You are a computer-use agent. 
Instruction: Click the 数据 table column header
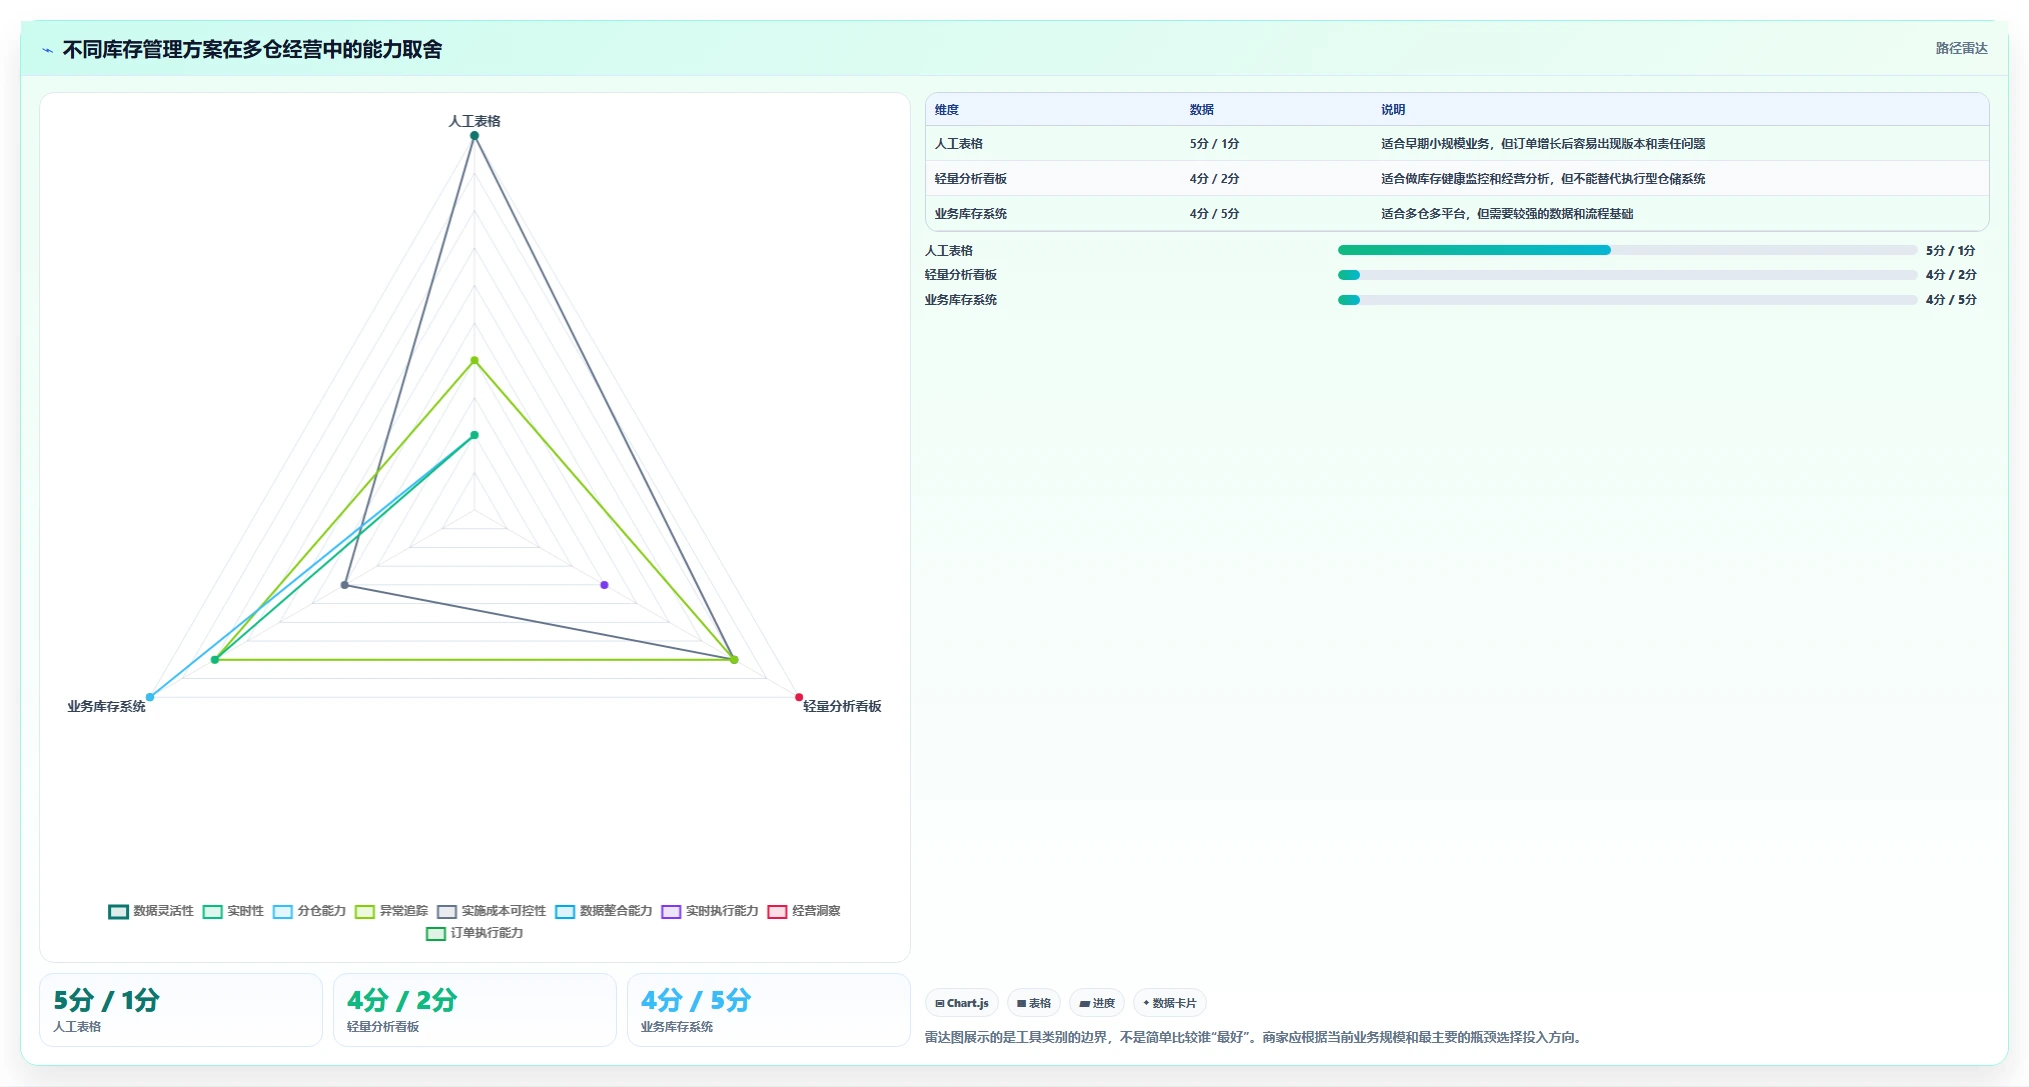tap(1202, 110)
